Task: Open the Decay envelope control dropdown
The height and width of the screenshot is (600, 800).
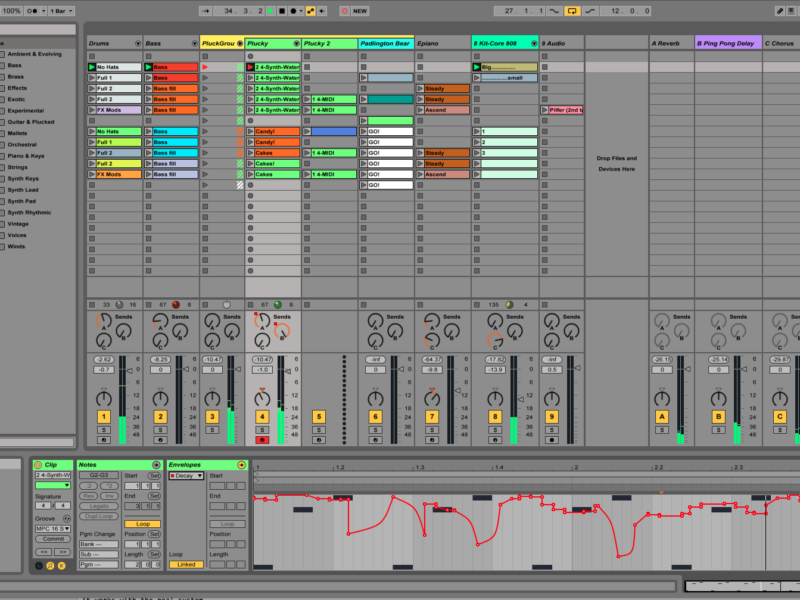Action: click(x=185, y=476)
